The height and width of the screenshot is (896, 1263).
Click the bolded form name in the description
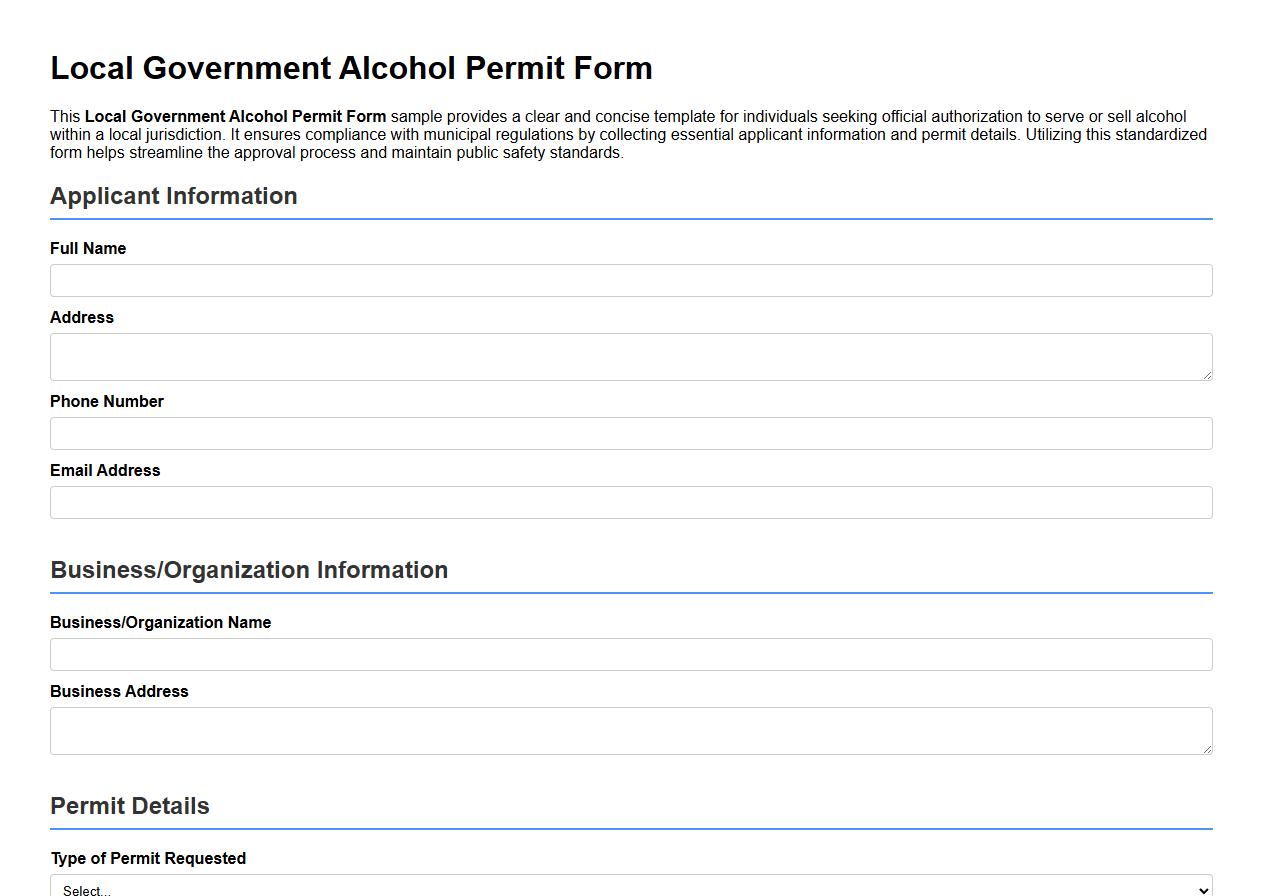pos(235,116)
